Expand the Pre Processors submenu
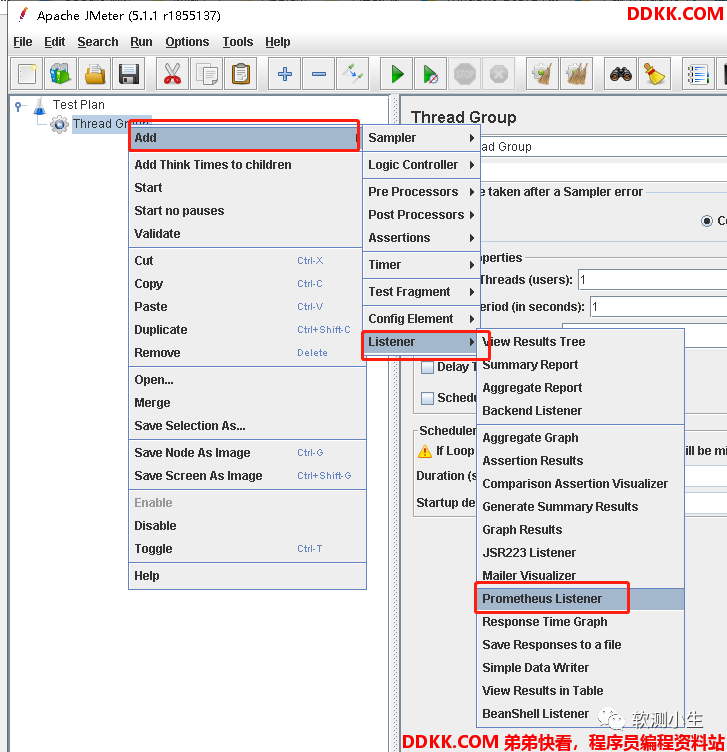Screen dimensions: 727x752 pos(421,191)
